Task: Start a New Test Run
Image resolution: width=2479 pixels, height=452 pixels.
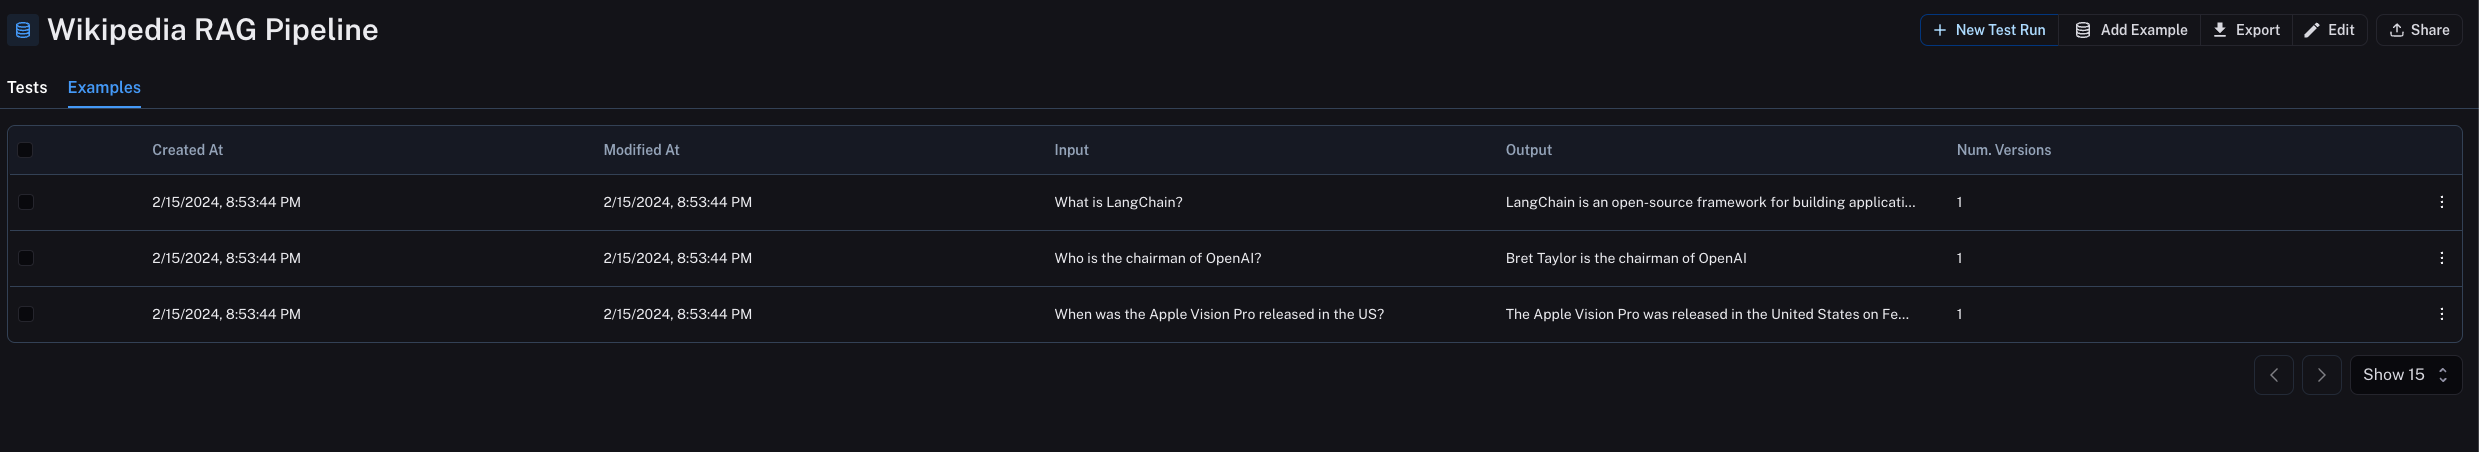Action: (x=1989, y=30)
